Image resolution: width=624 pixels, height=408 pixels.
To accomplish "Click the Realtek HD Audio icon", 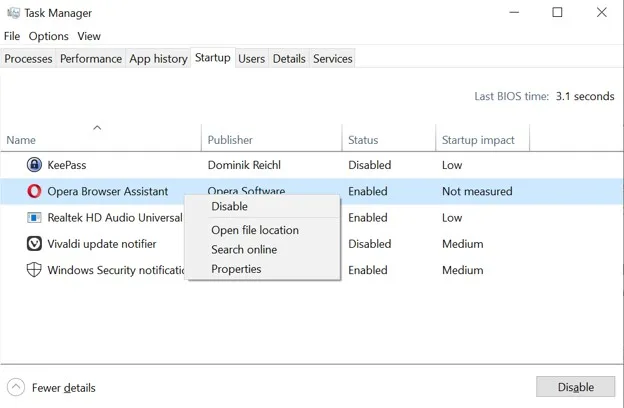I will (x=34, y=217).
